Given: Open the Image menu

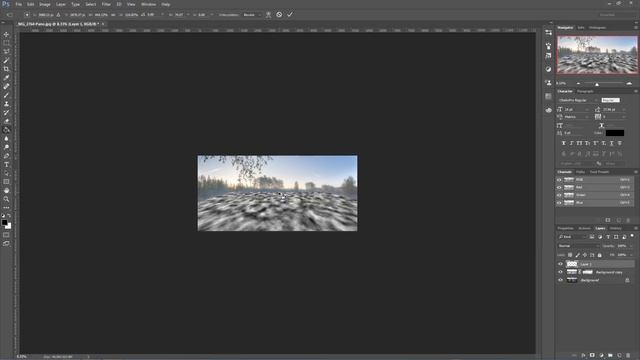Looking at the screenshot, I should coord(44,4).
